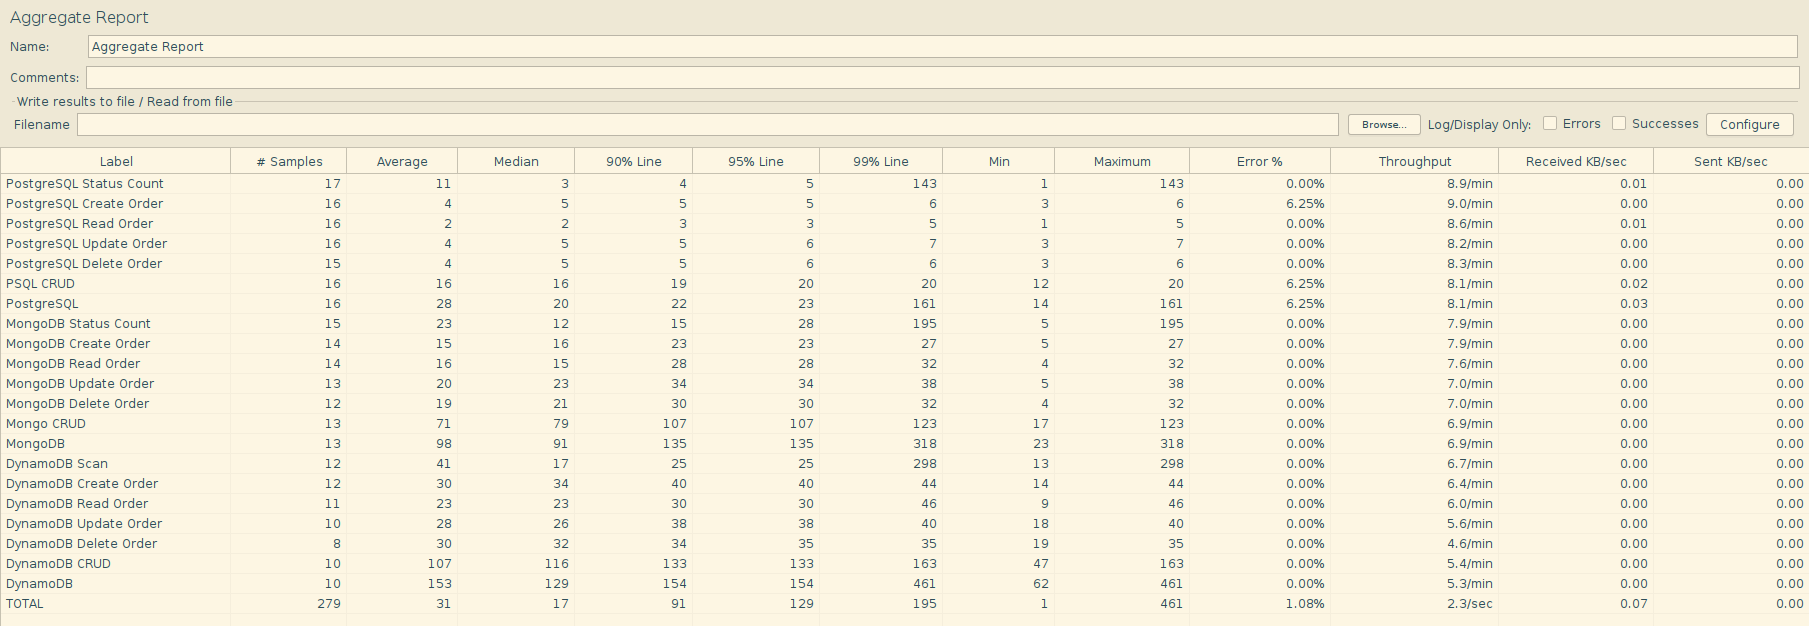This screenshot has height=626, width=1809.
Task: Click the Browse button
Action: point(1383,124)
